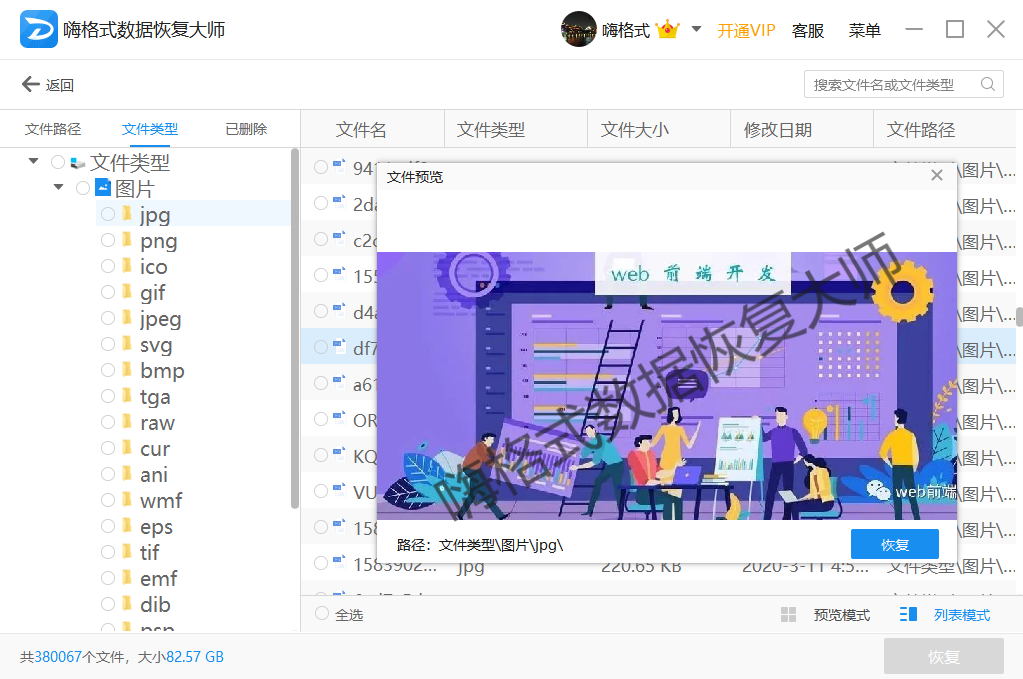Click the png folder icon
1023x679 pixels.
coord(127,239)
